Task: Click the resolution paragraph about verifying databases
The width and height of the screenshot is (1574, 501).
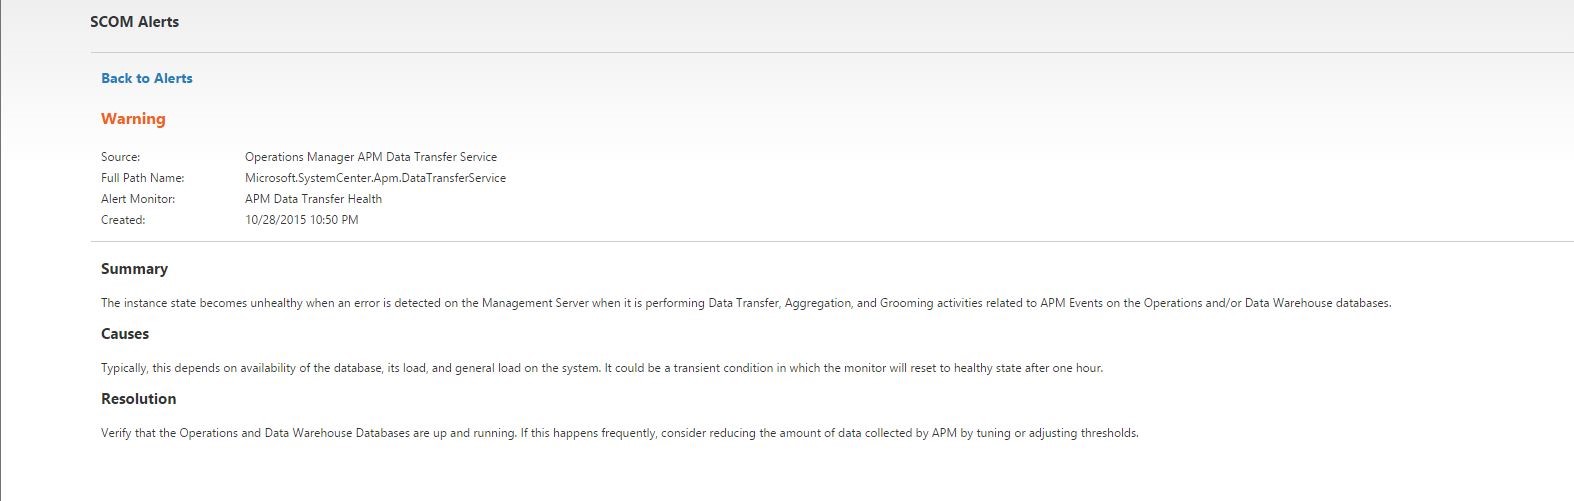Action: tap(619, 433)
